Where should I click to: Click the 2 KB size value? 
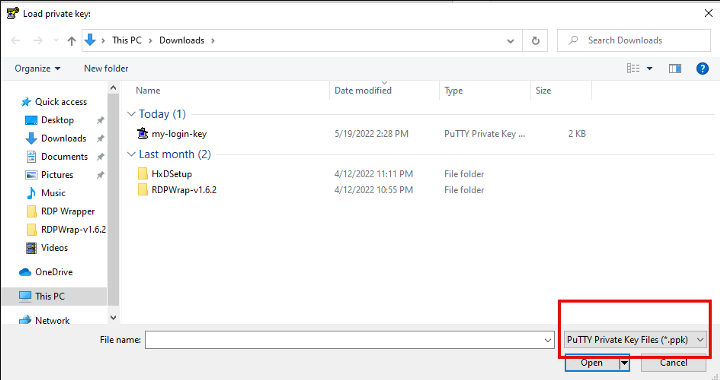click(x=577, y=134)
